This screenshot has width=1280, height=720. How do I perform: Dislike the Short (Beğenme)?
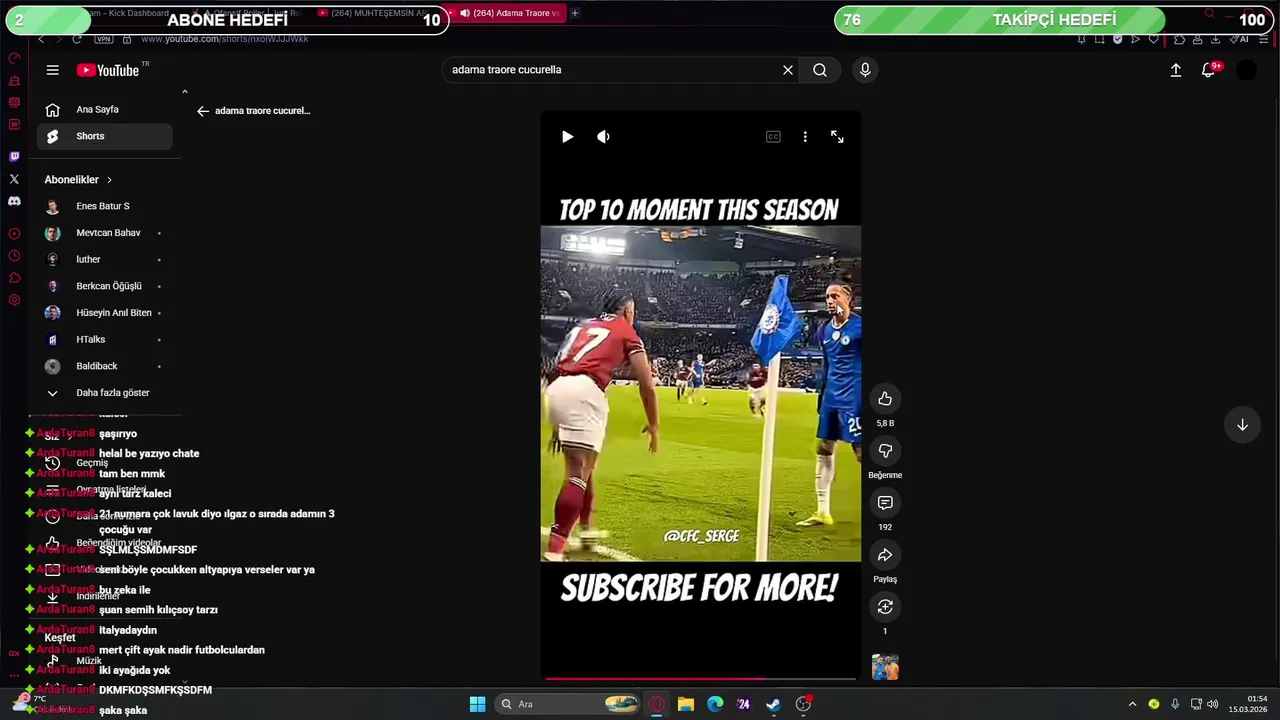(x=885, y=451)
